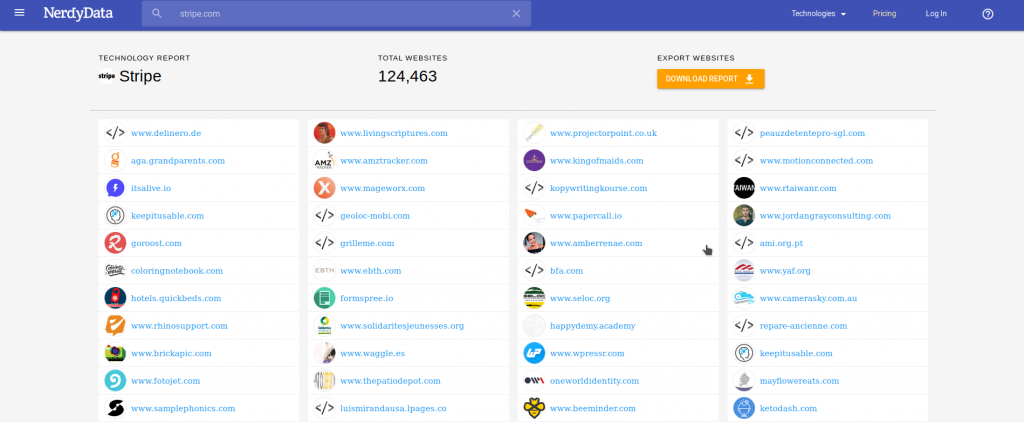Click the search magnifier icon
1024x422 pixels.
(x=157, y=13)
